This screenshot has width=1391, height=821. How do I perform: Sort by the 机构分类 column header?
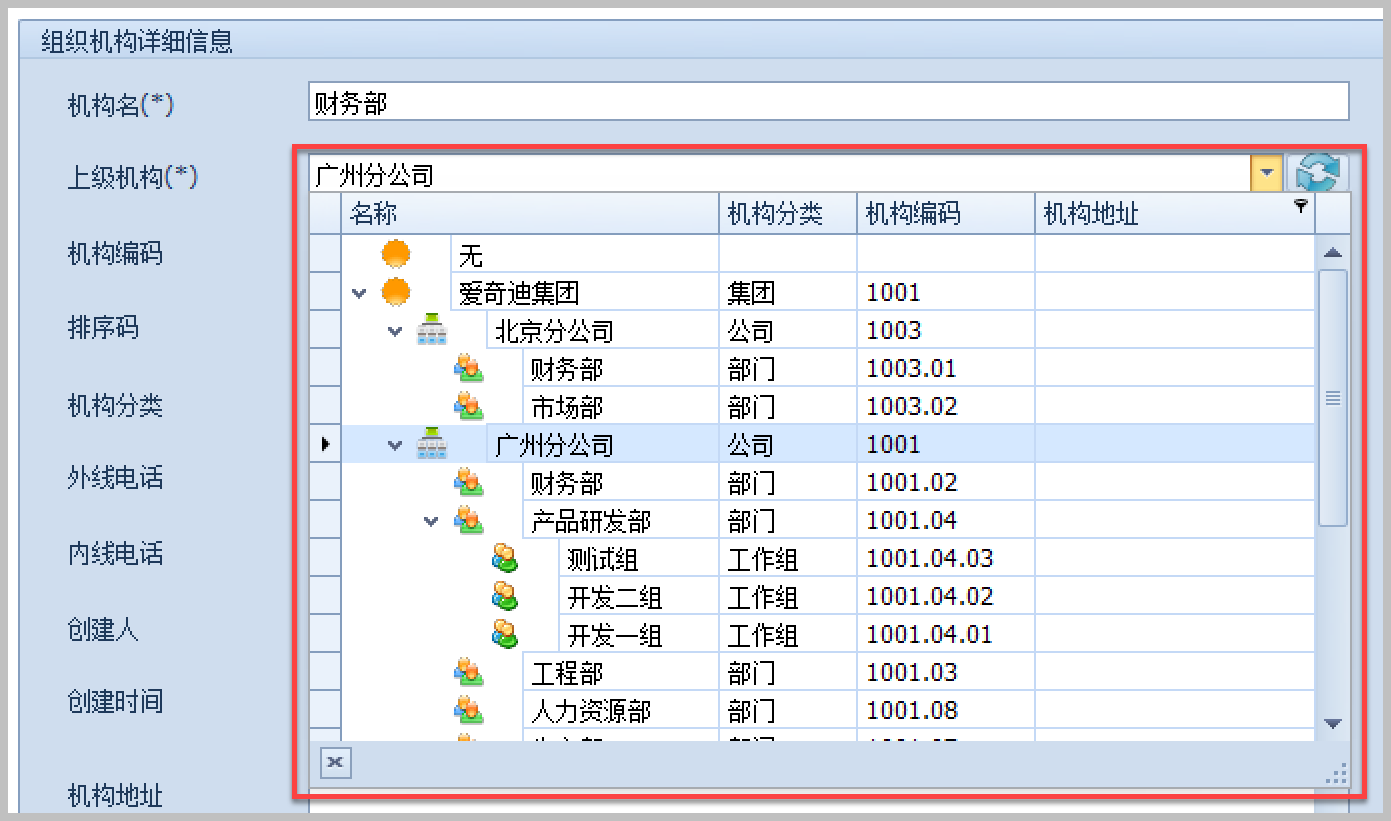click(788, 213)
